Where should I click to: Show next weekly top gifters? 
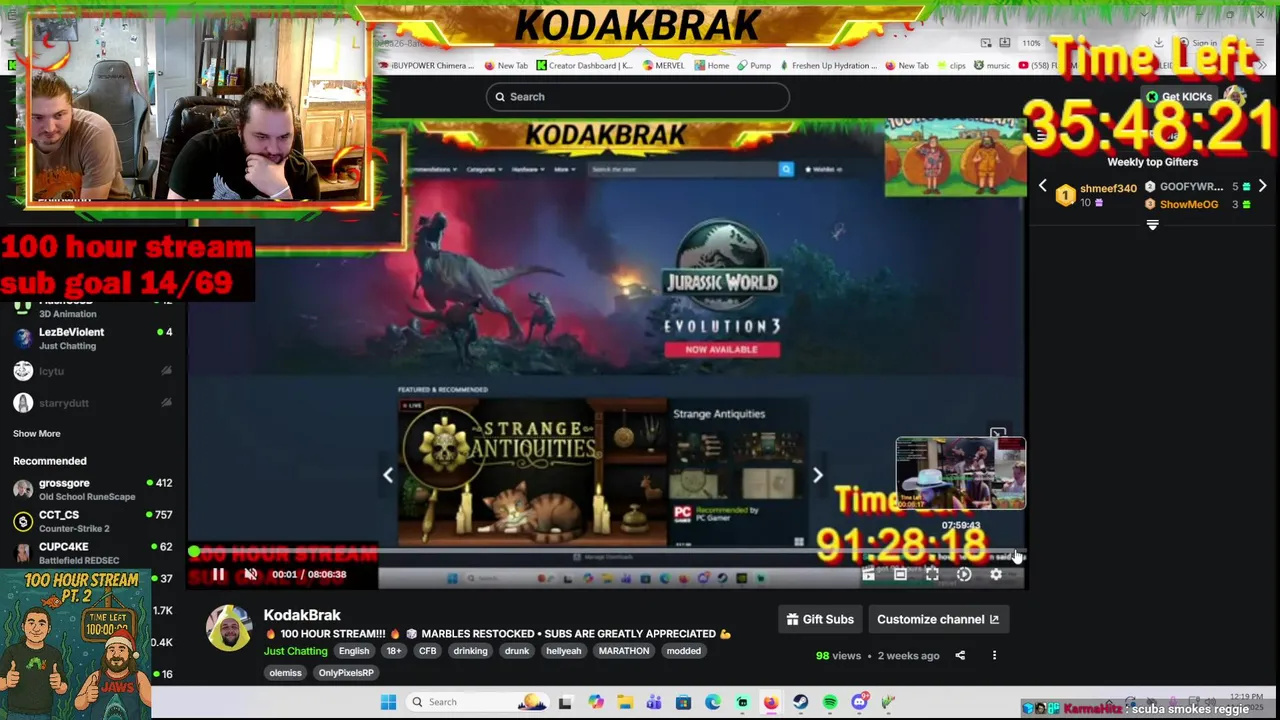click(1262, 186)
